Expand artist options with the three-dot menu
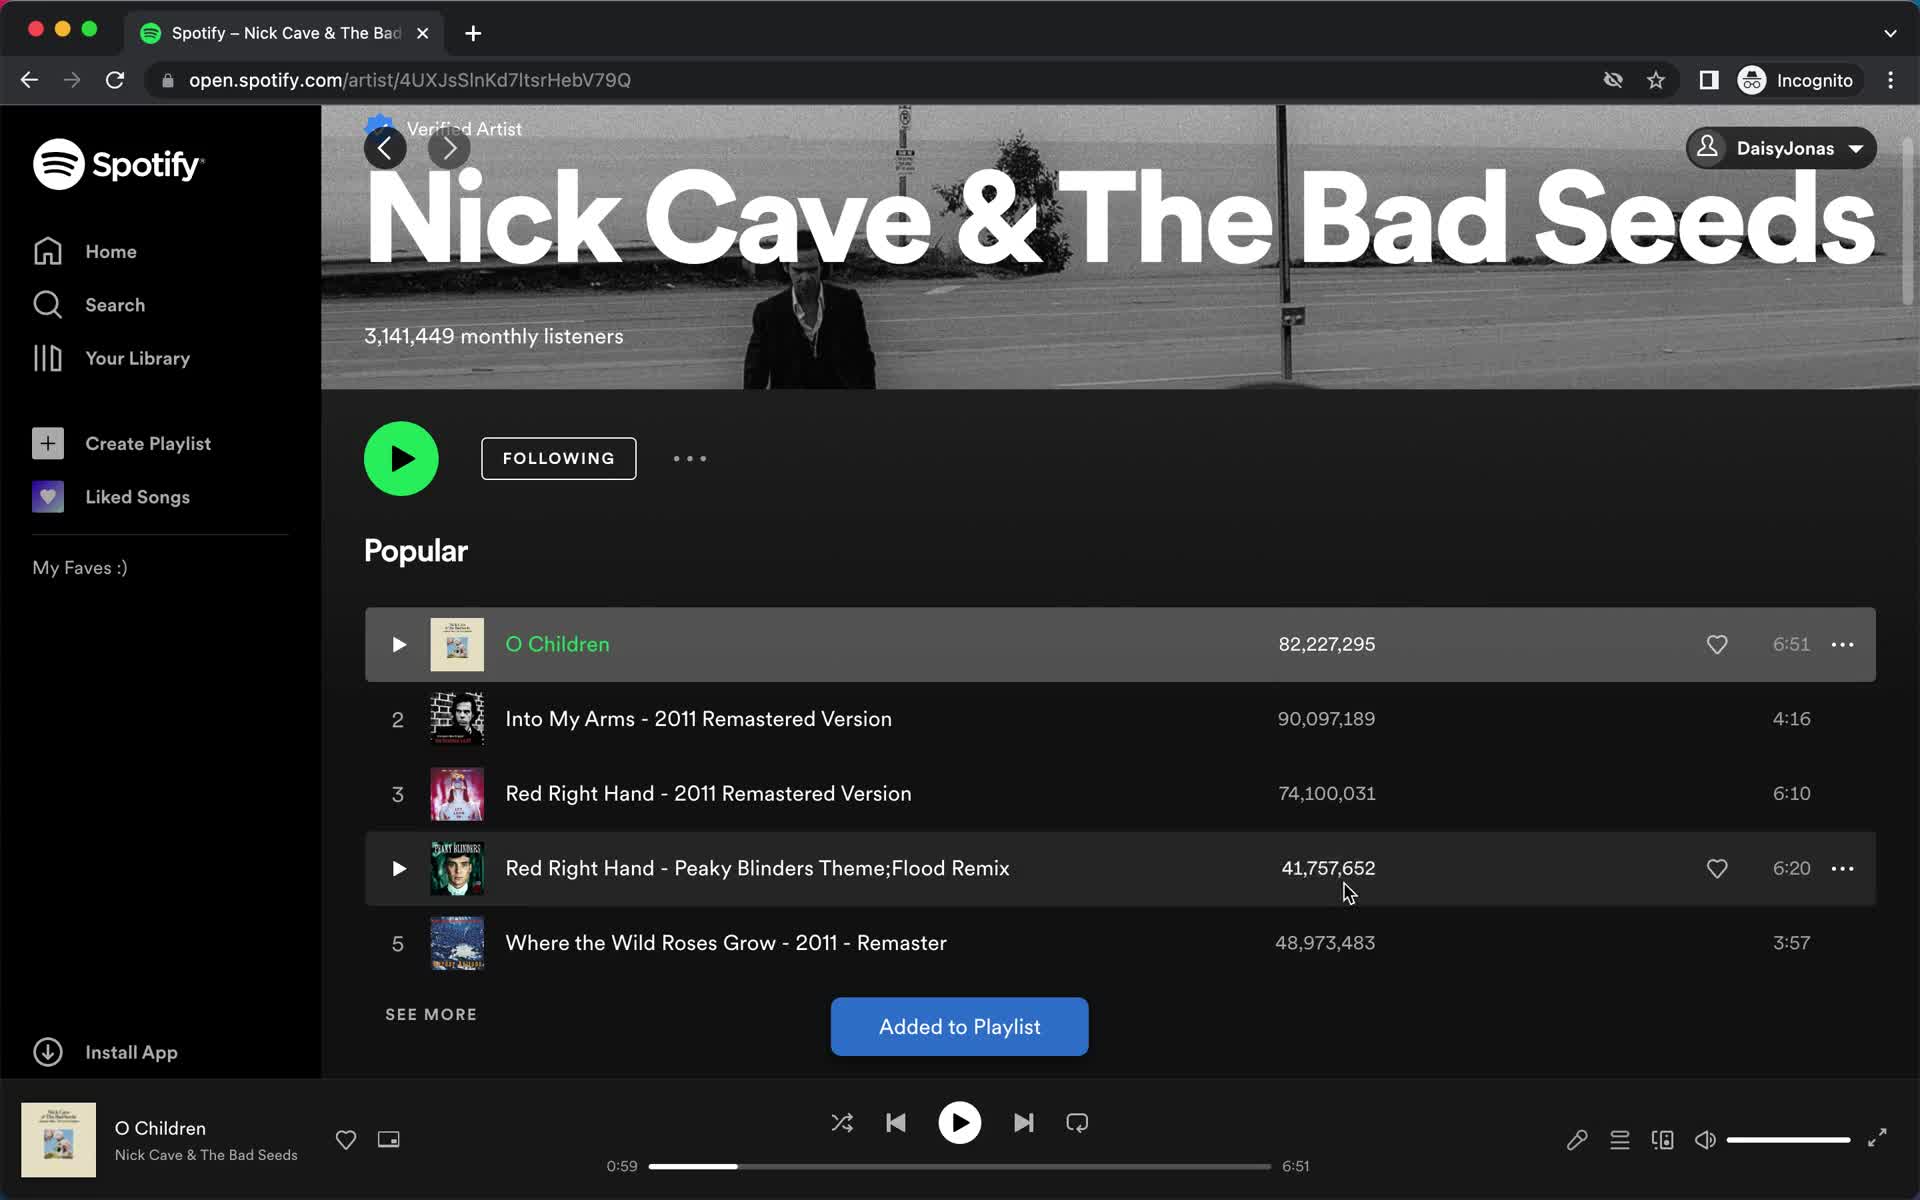 click(x=688, y=458)
